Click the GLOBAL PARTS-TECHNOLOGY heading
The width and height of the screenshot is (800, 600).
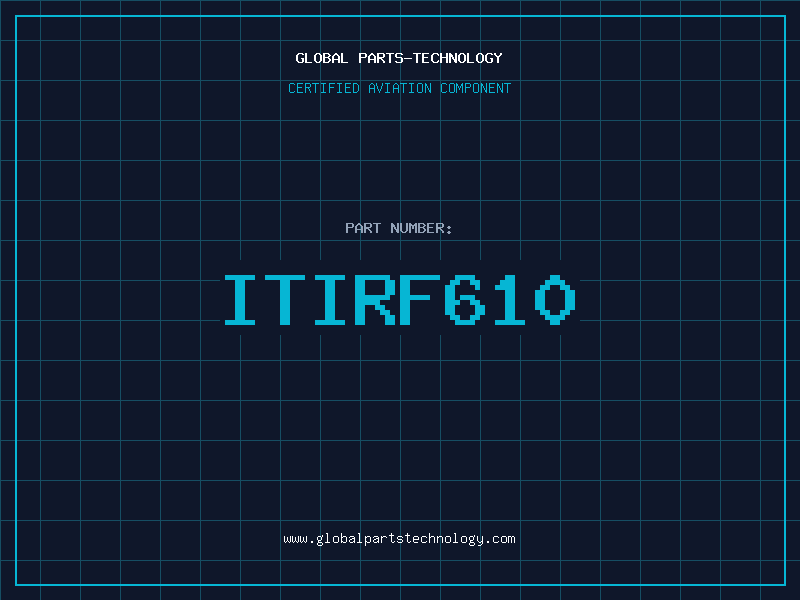[x=399, y=58]
